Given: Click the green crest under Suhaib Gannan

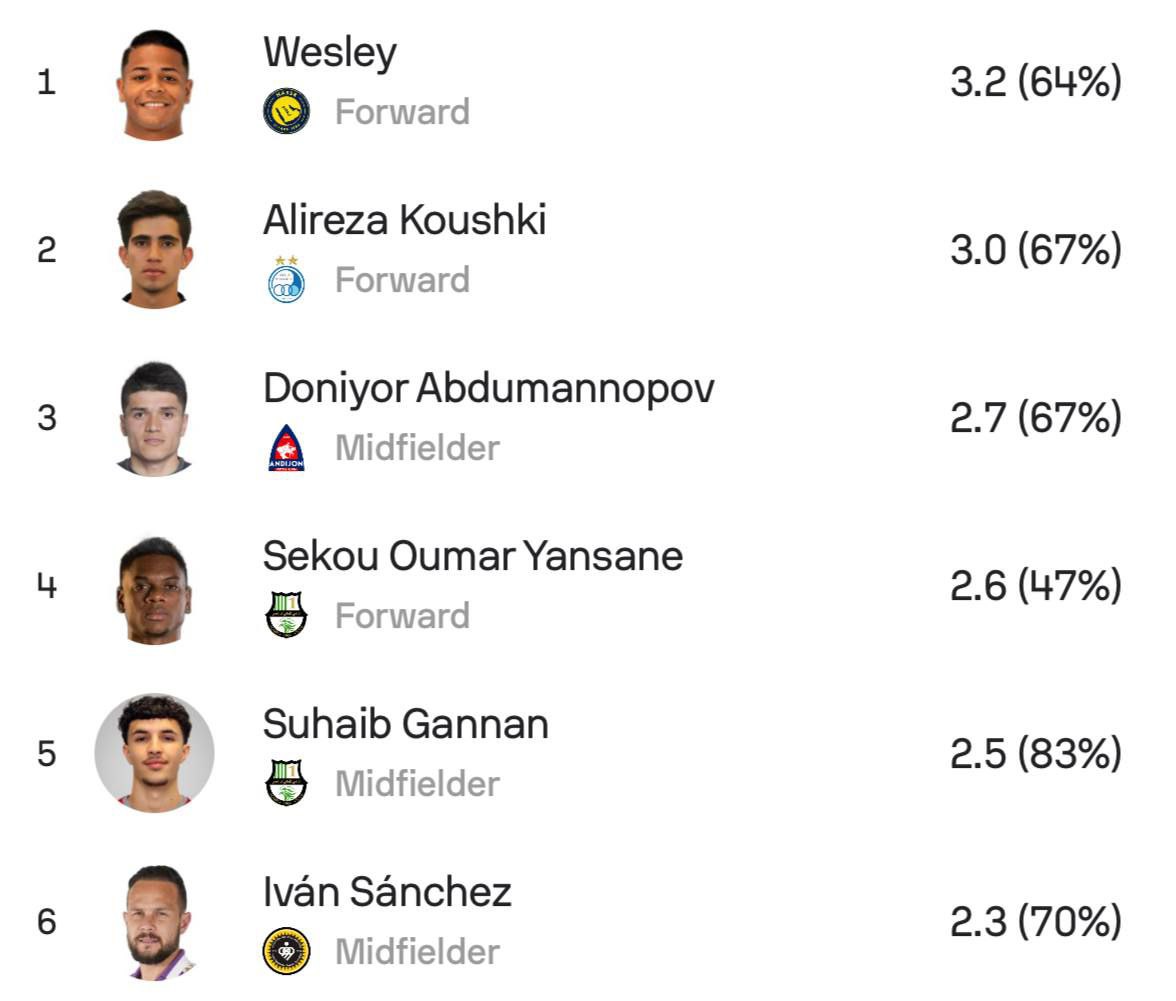Looking at the screenshot, I should (286, 783).
